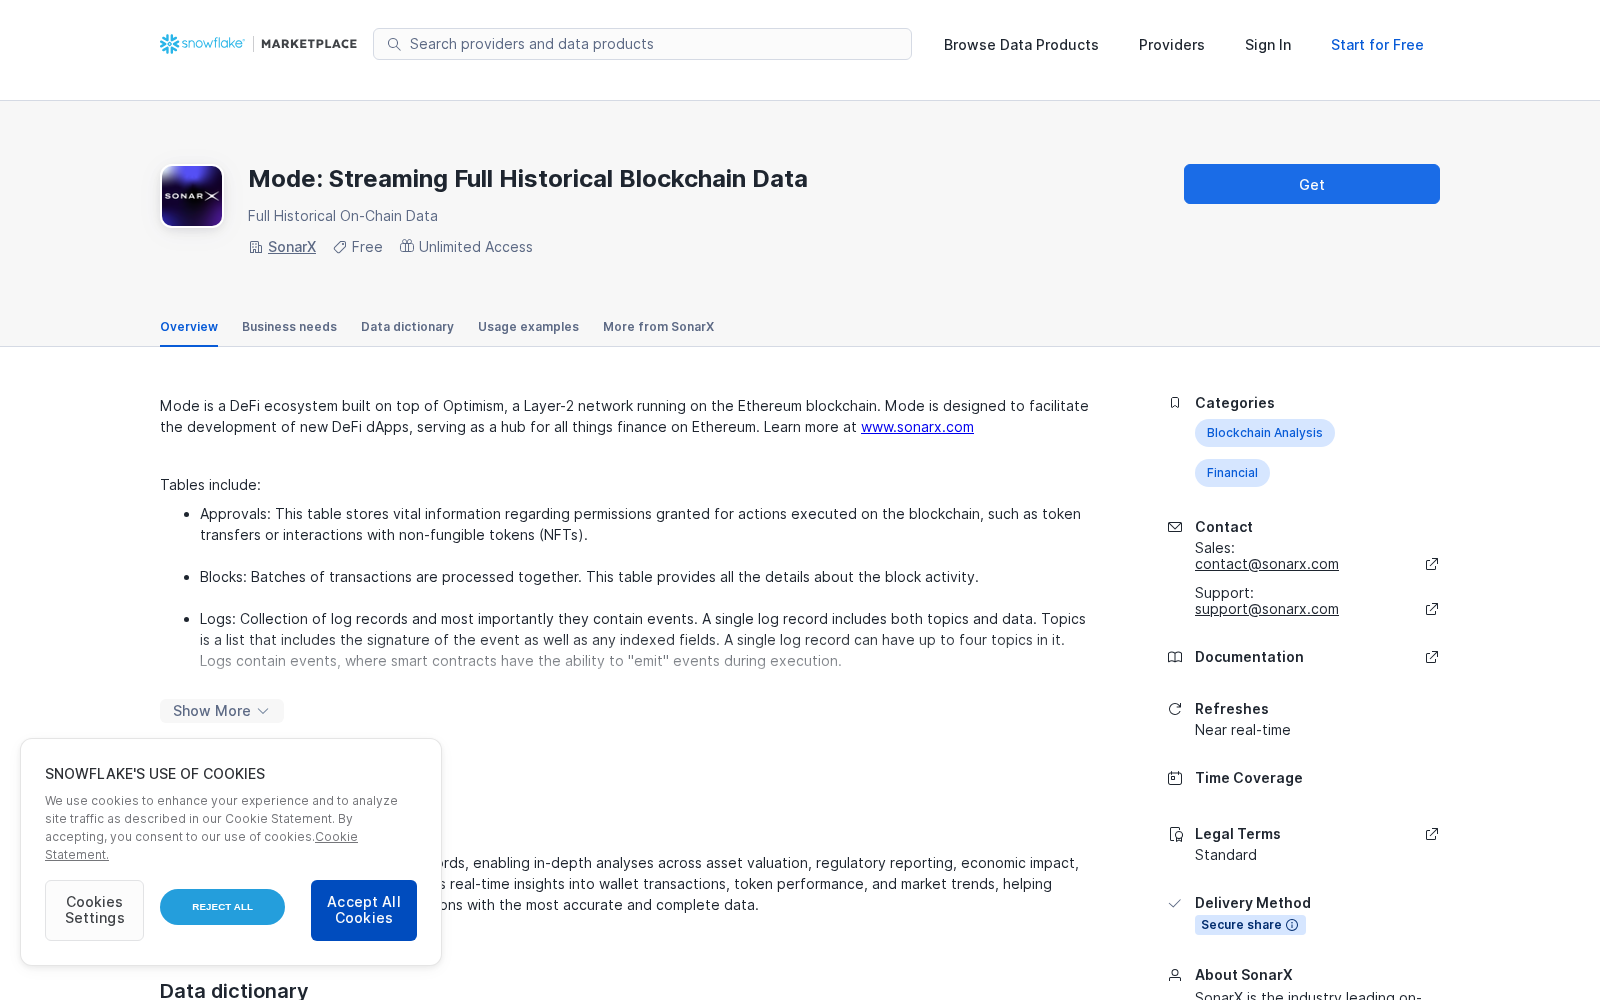Open the SonarX provider link
The image size is (1600, 1000).
pyautogui.click(x=292, y=247)
